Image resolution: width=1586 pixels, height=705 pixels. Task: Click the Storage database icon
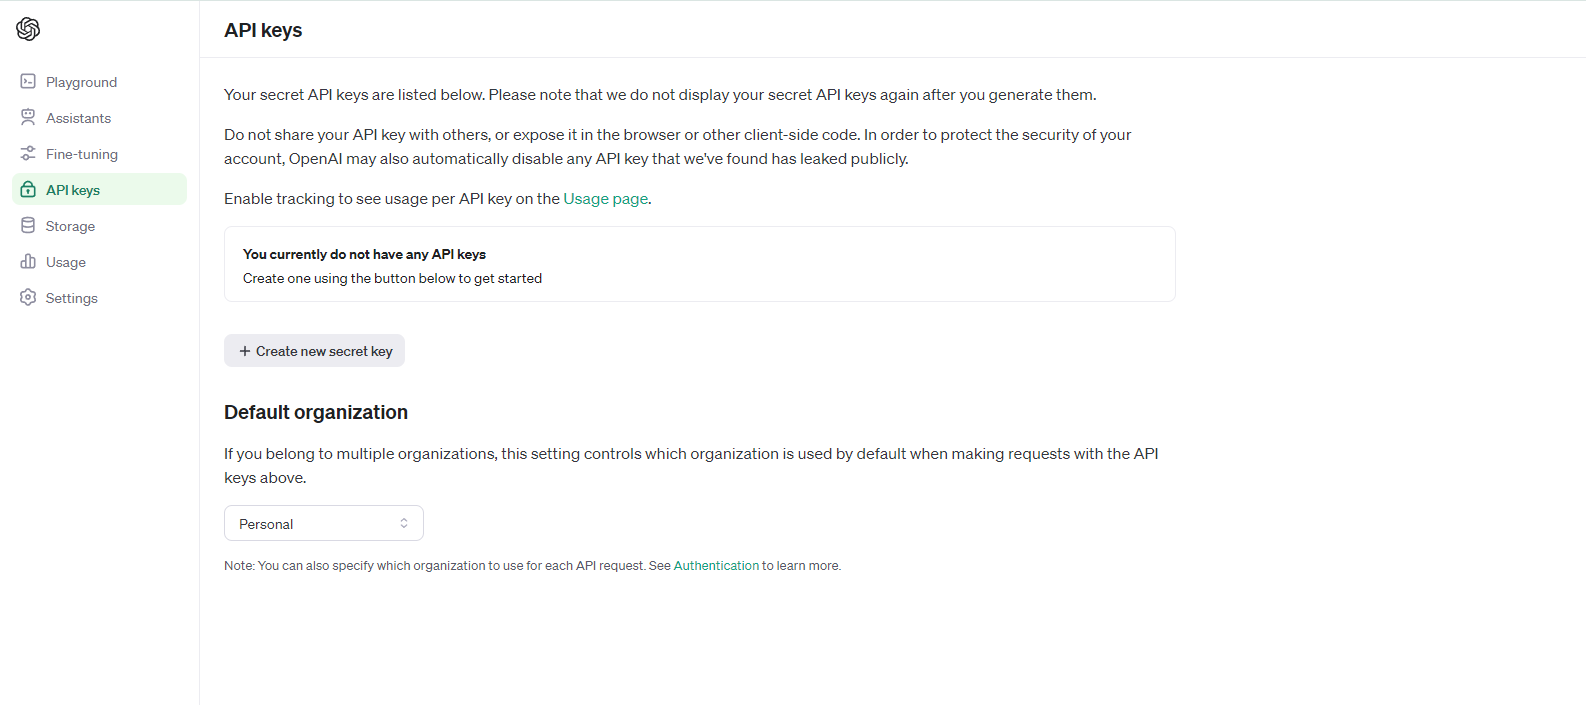click(x=28, y=225)
